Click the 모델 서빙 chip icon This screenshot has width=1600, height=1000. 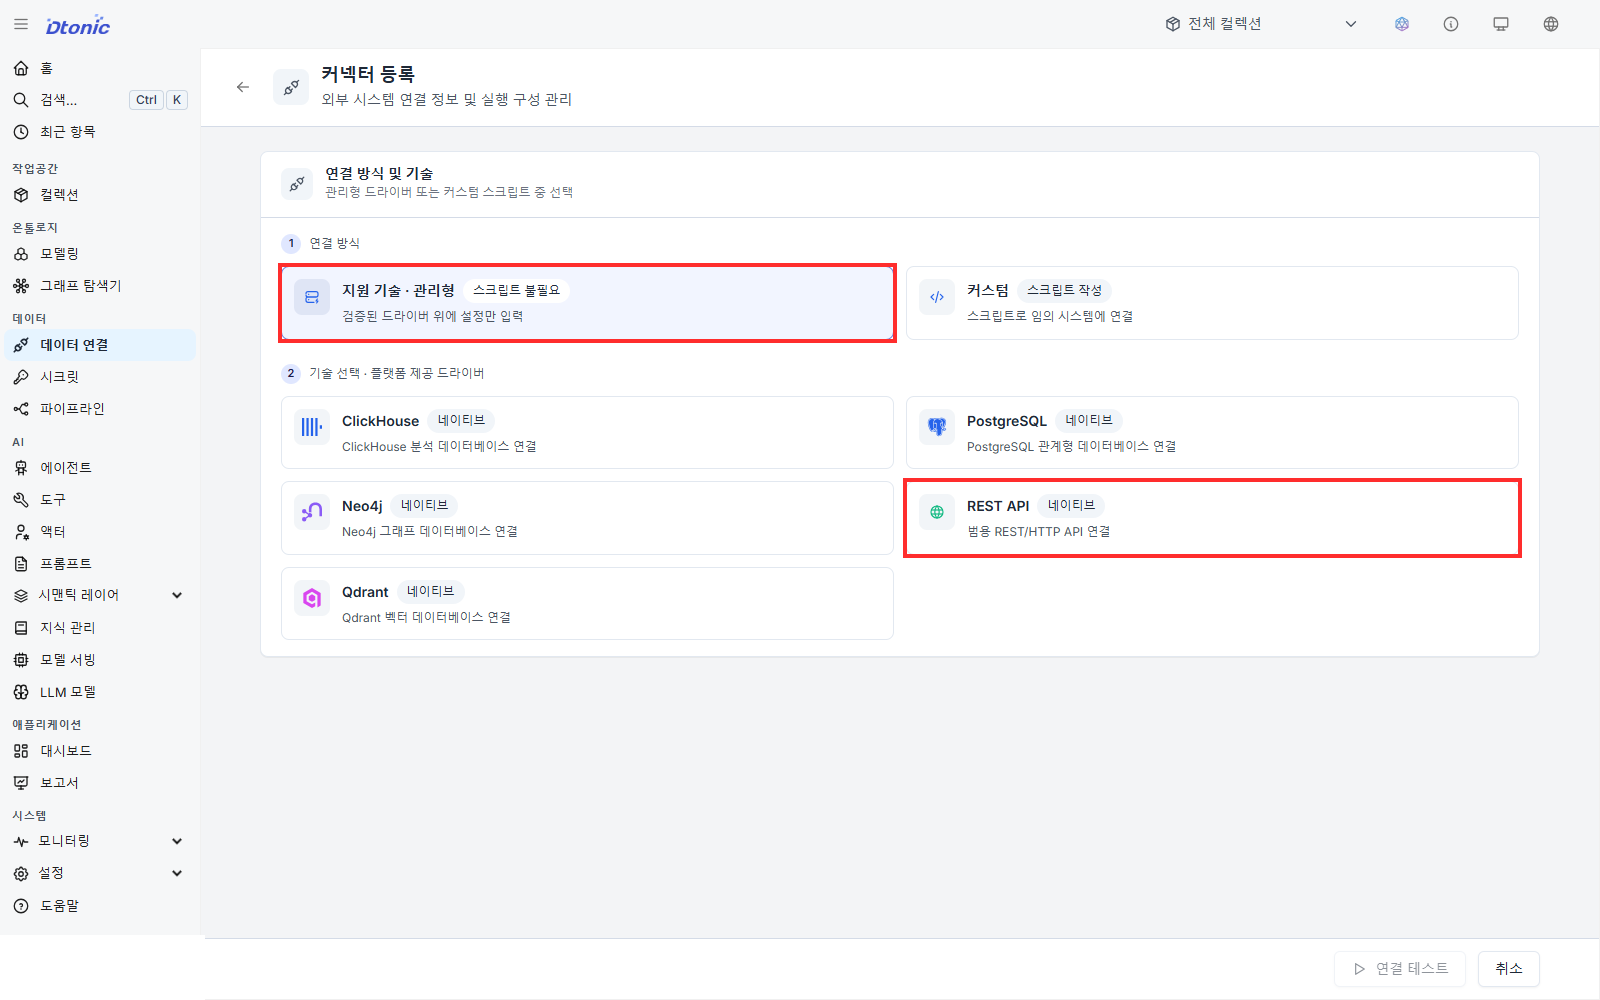point(21,660)
